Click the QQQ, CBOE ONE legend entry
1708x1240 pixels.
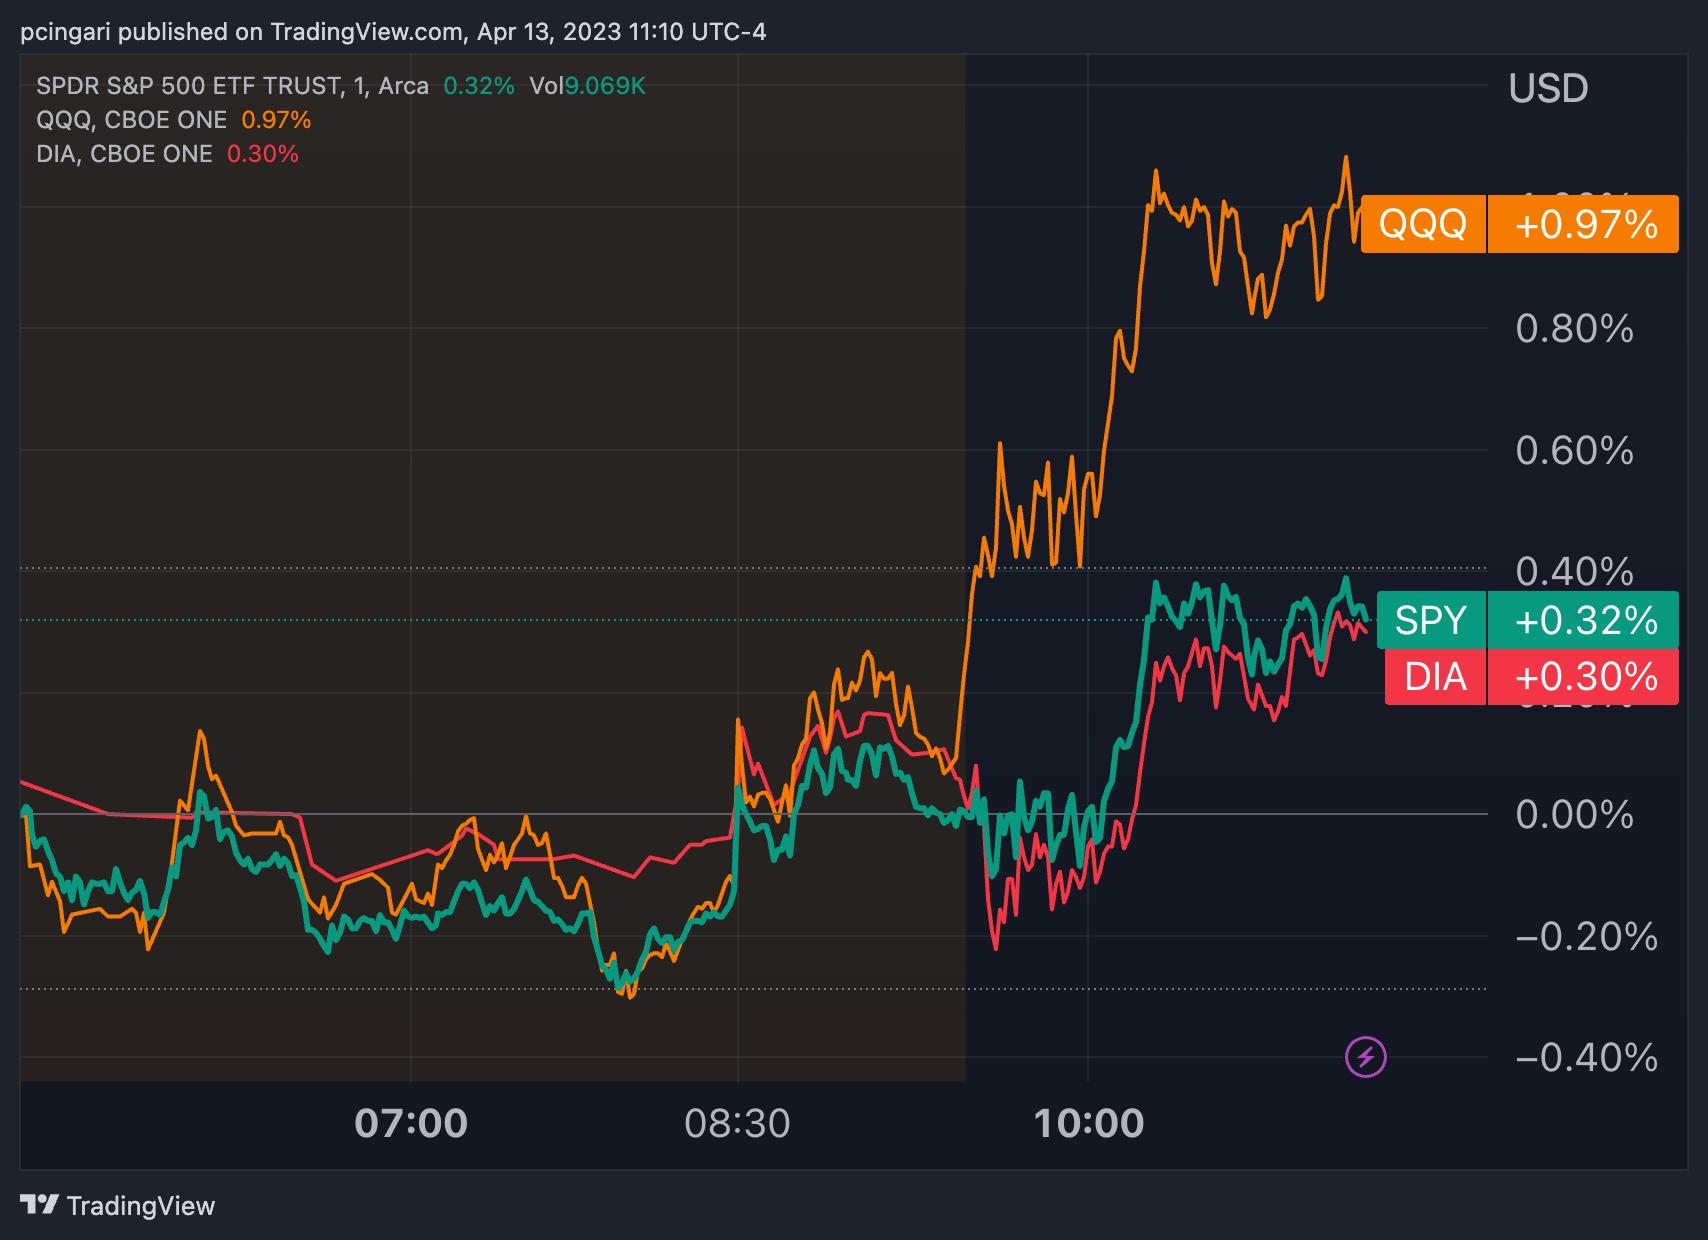[x=132, y=120]
